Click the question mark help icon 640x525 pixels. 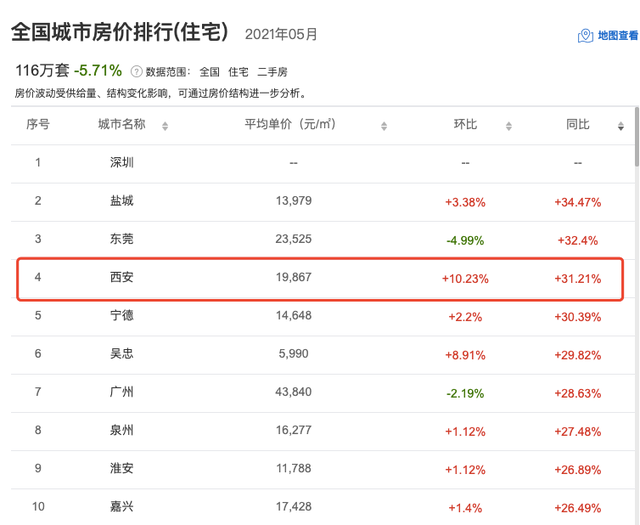pos(136,72)
